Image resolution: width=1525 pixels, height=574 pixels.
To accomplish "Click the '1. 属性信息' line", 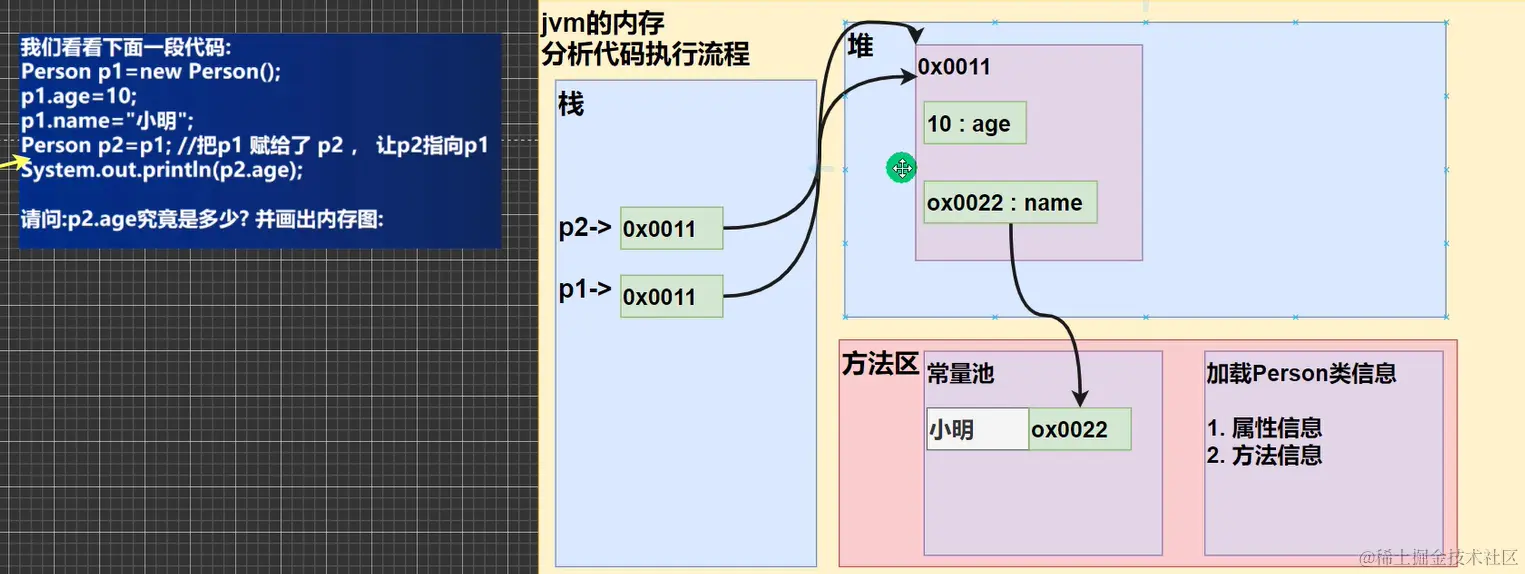I will pos(1264,428).
